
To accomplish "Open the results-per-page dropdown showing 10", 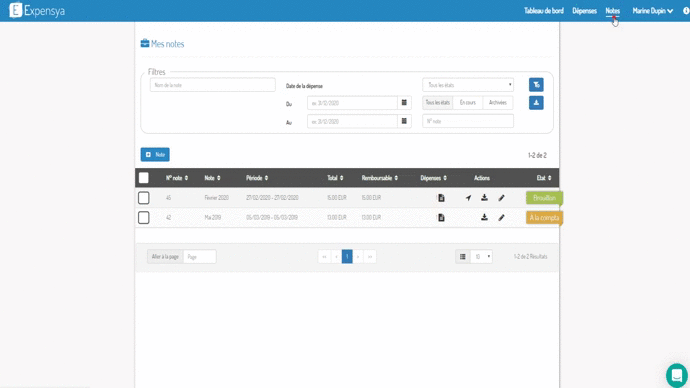I will coord(481,256).
